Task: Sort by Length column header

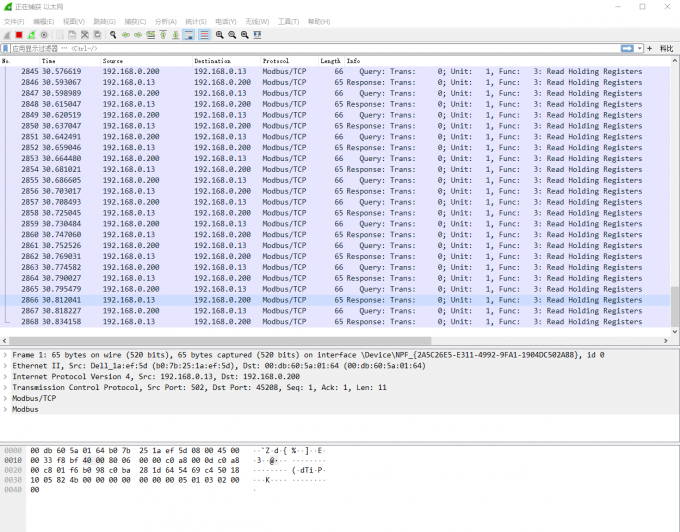Action: pyautogui.click(x=331, y=61)
